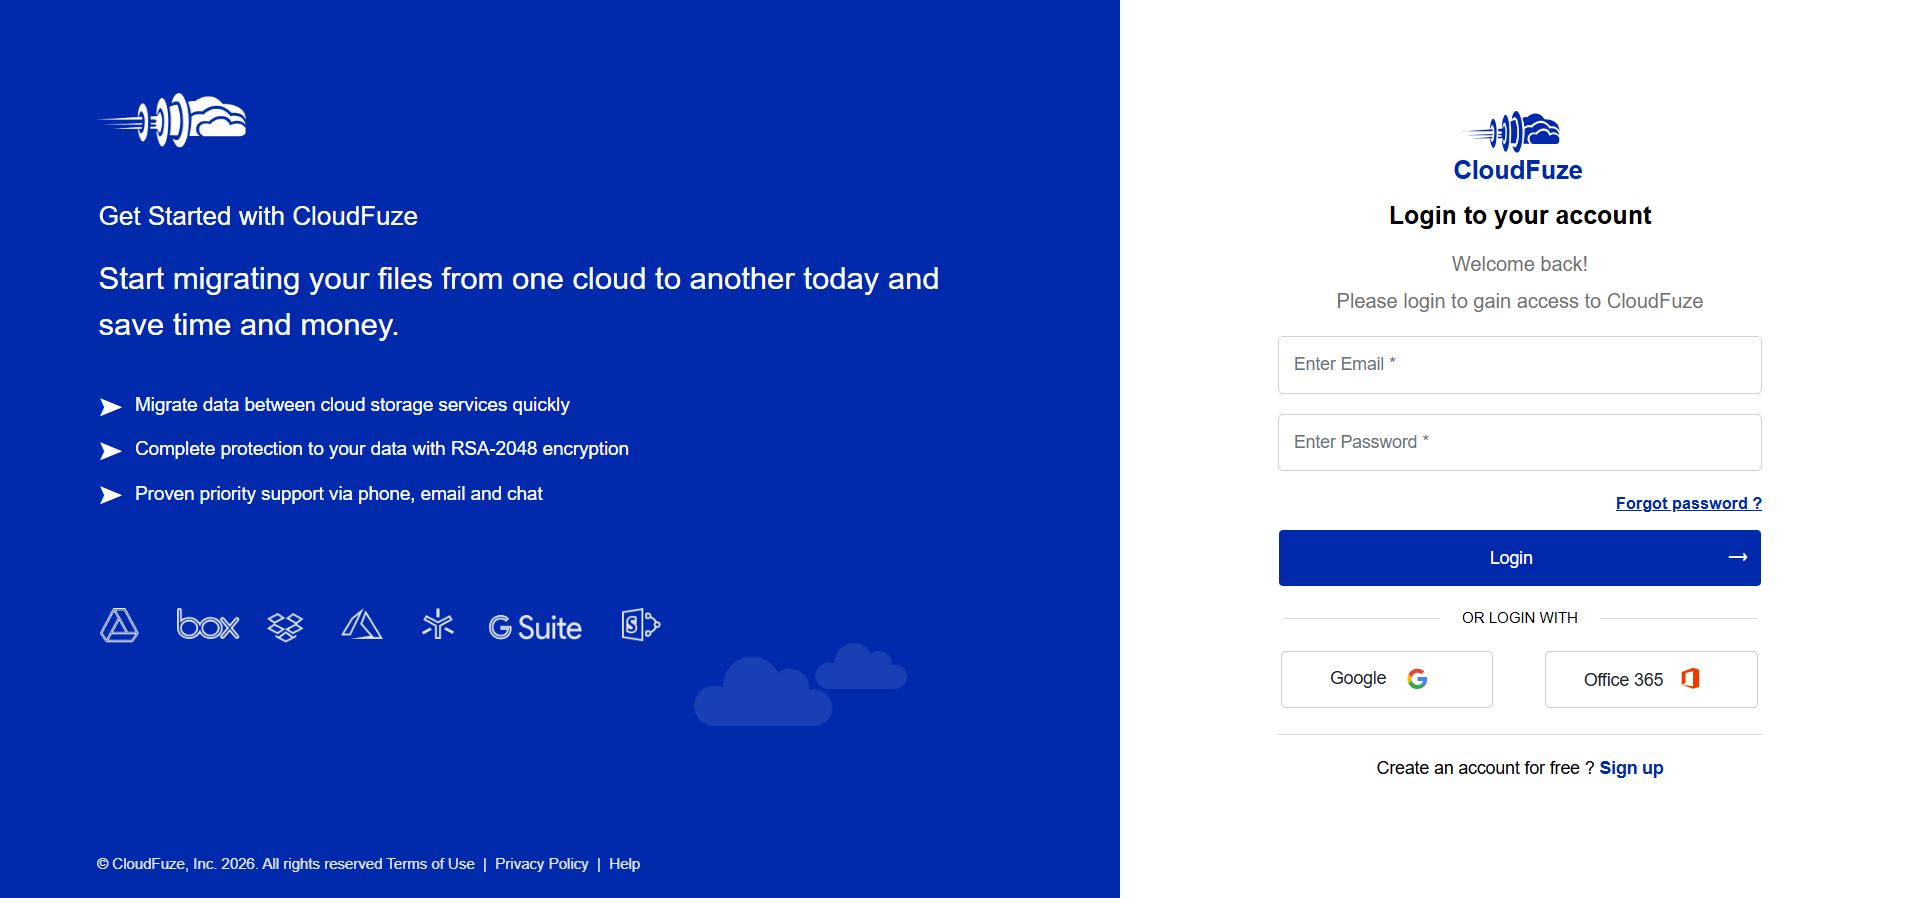This screenshot has width=1918, height=898.
Task: Open the Sign up link
Action: (1631, 768)
